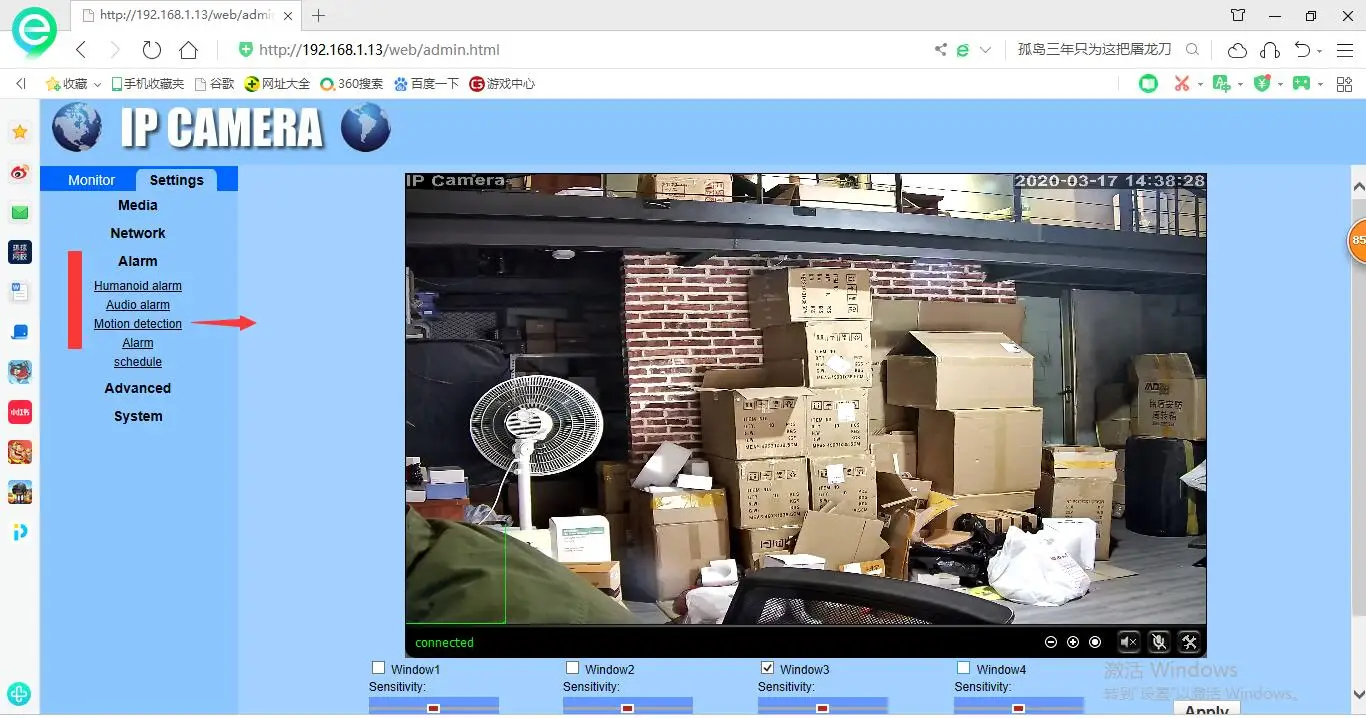Viewport: 1366px width, 718px height.
Task: Switch to the Monitor tab
Action: point(91,180)
